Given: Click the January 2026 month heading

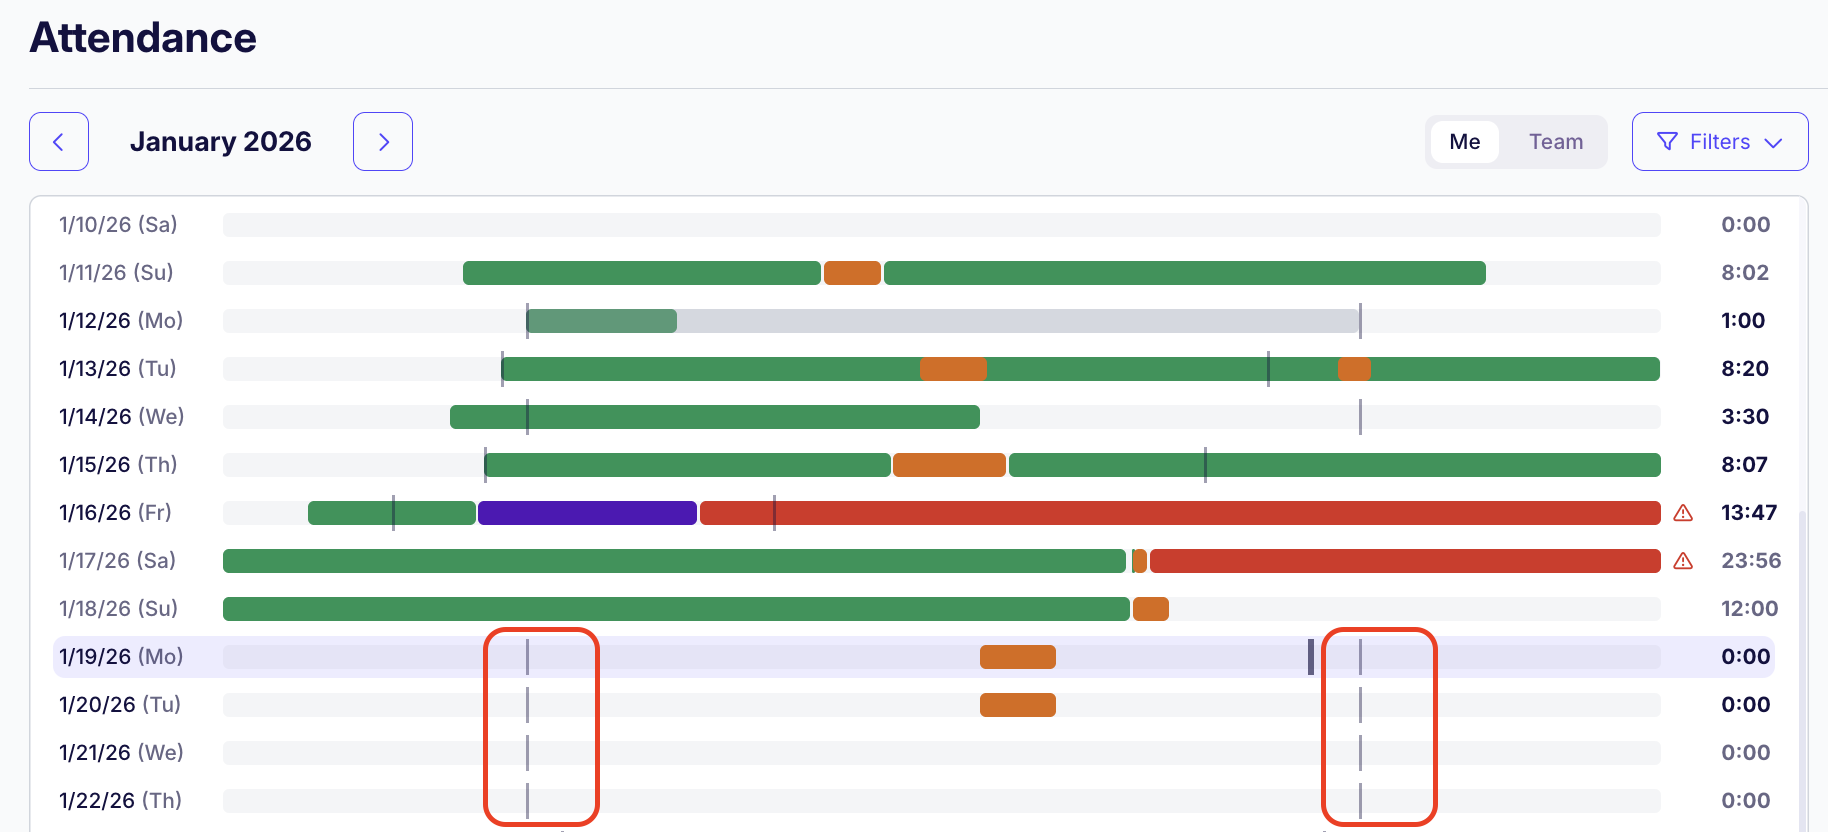Looking at the screenshot, I should coord(220,142).
